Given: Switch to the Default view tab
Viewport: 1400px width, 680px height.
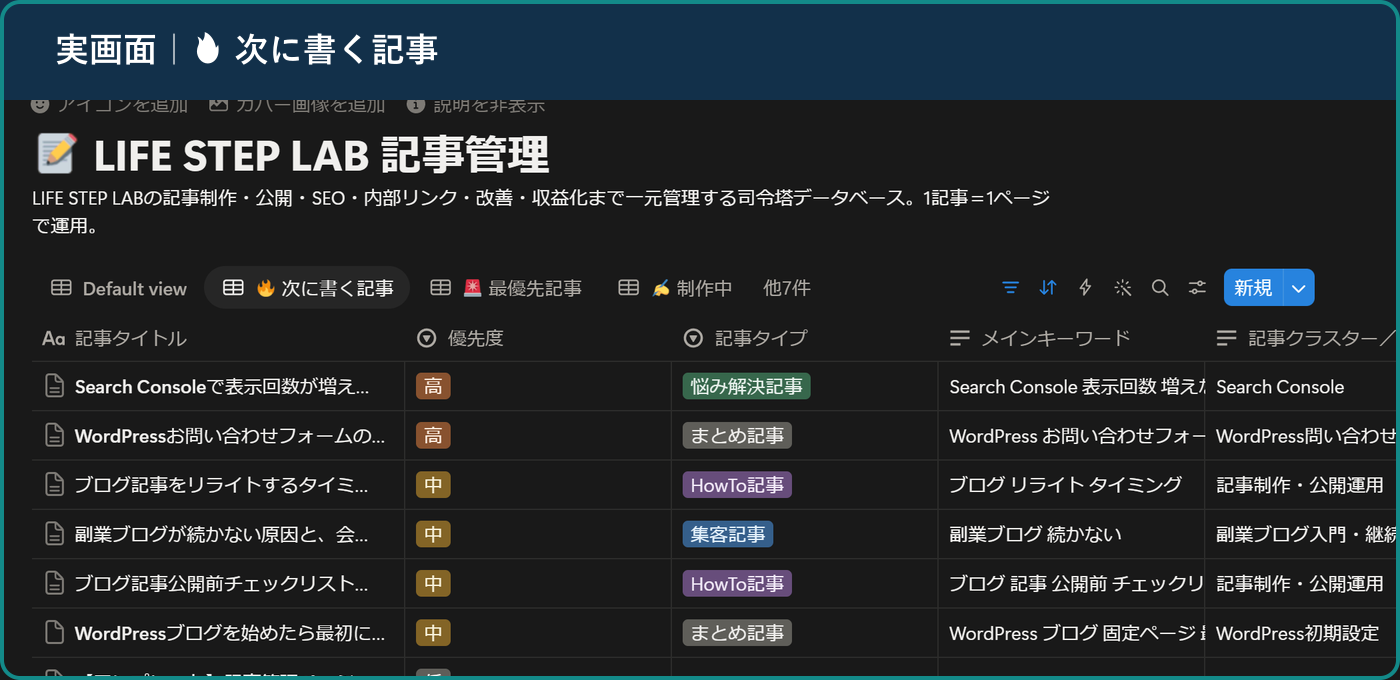Looking at the screenshot, I should tap(119, 288).
